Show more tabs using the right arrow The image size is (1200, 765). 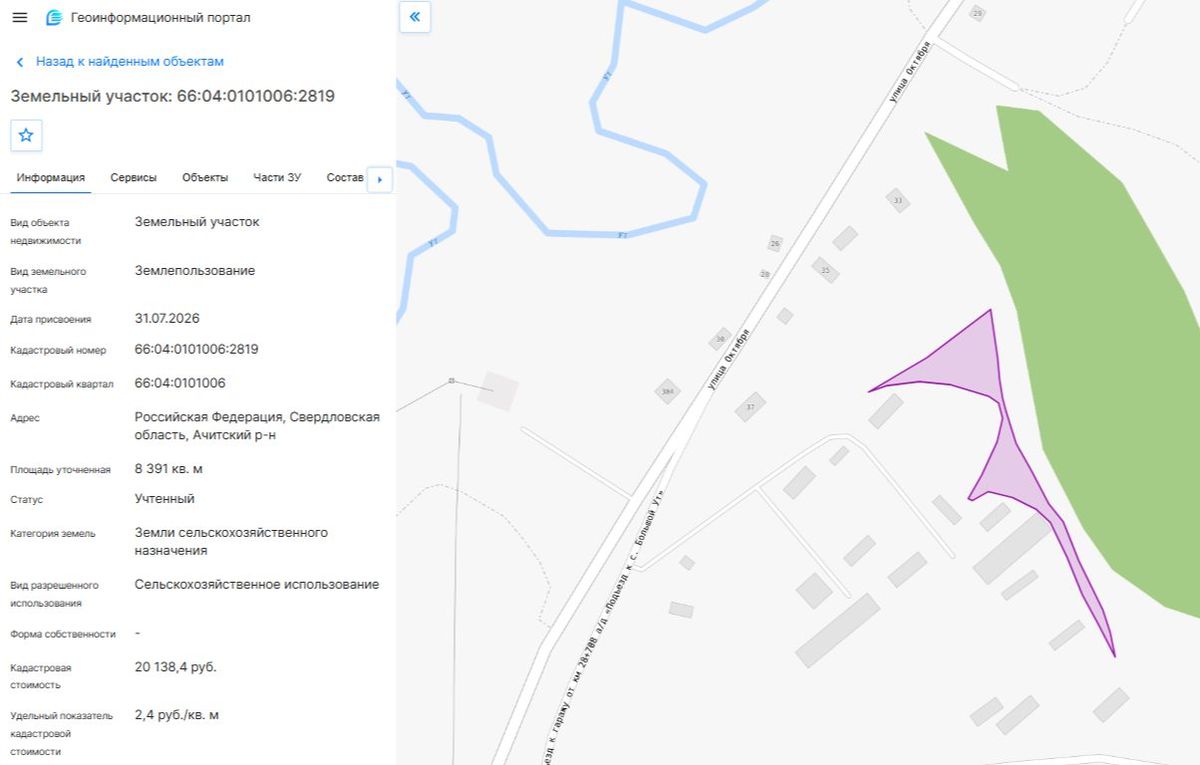379,179
